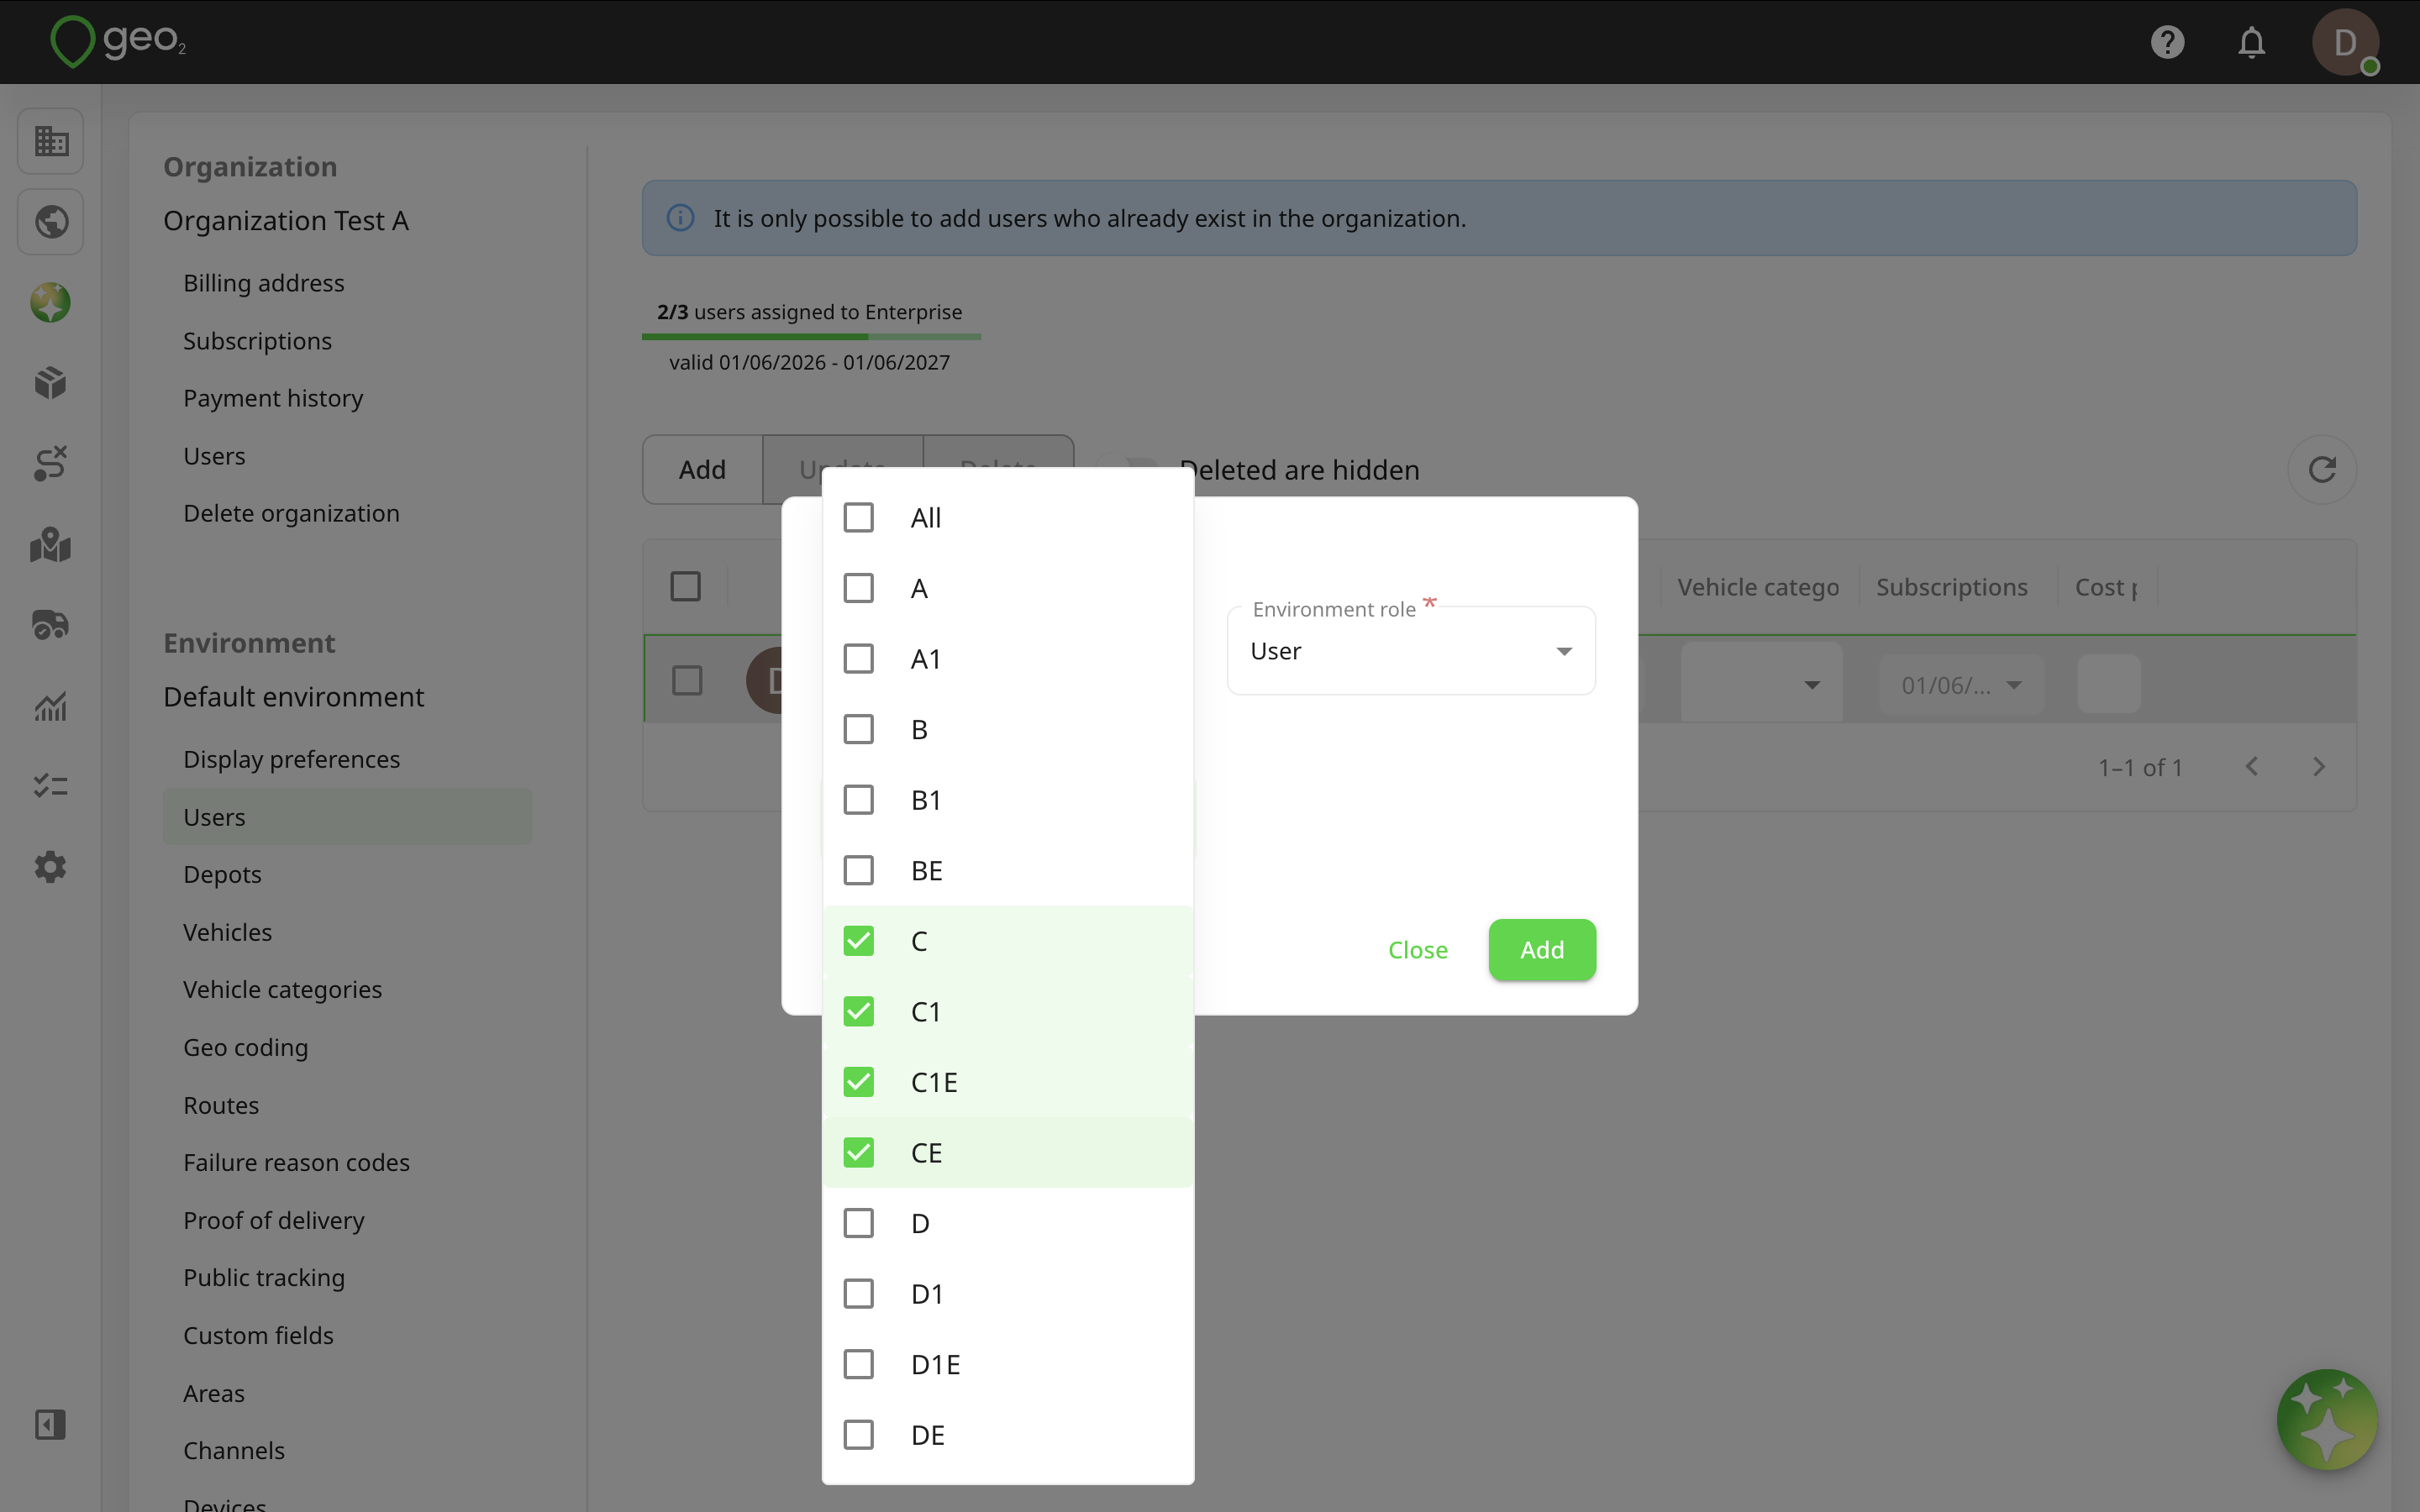The width and height of the screenshot is (2420, 1512).
Task: Open Delete organization link
Action: pyautogui.click(x=291, y=513)
